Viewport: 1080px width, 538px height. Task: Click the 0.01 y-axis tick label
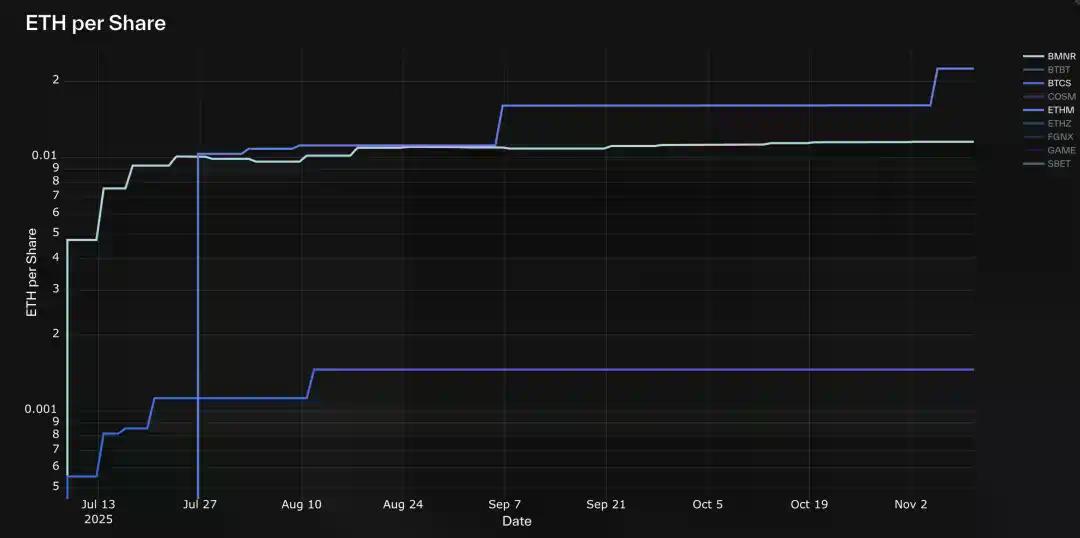coord(46,156)
